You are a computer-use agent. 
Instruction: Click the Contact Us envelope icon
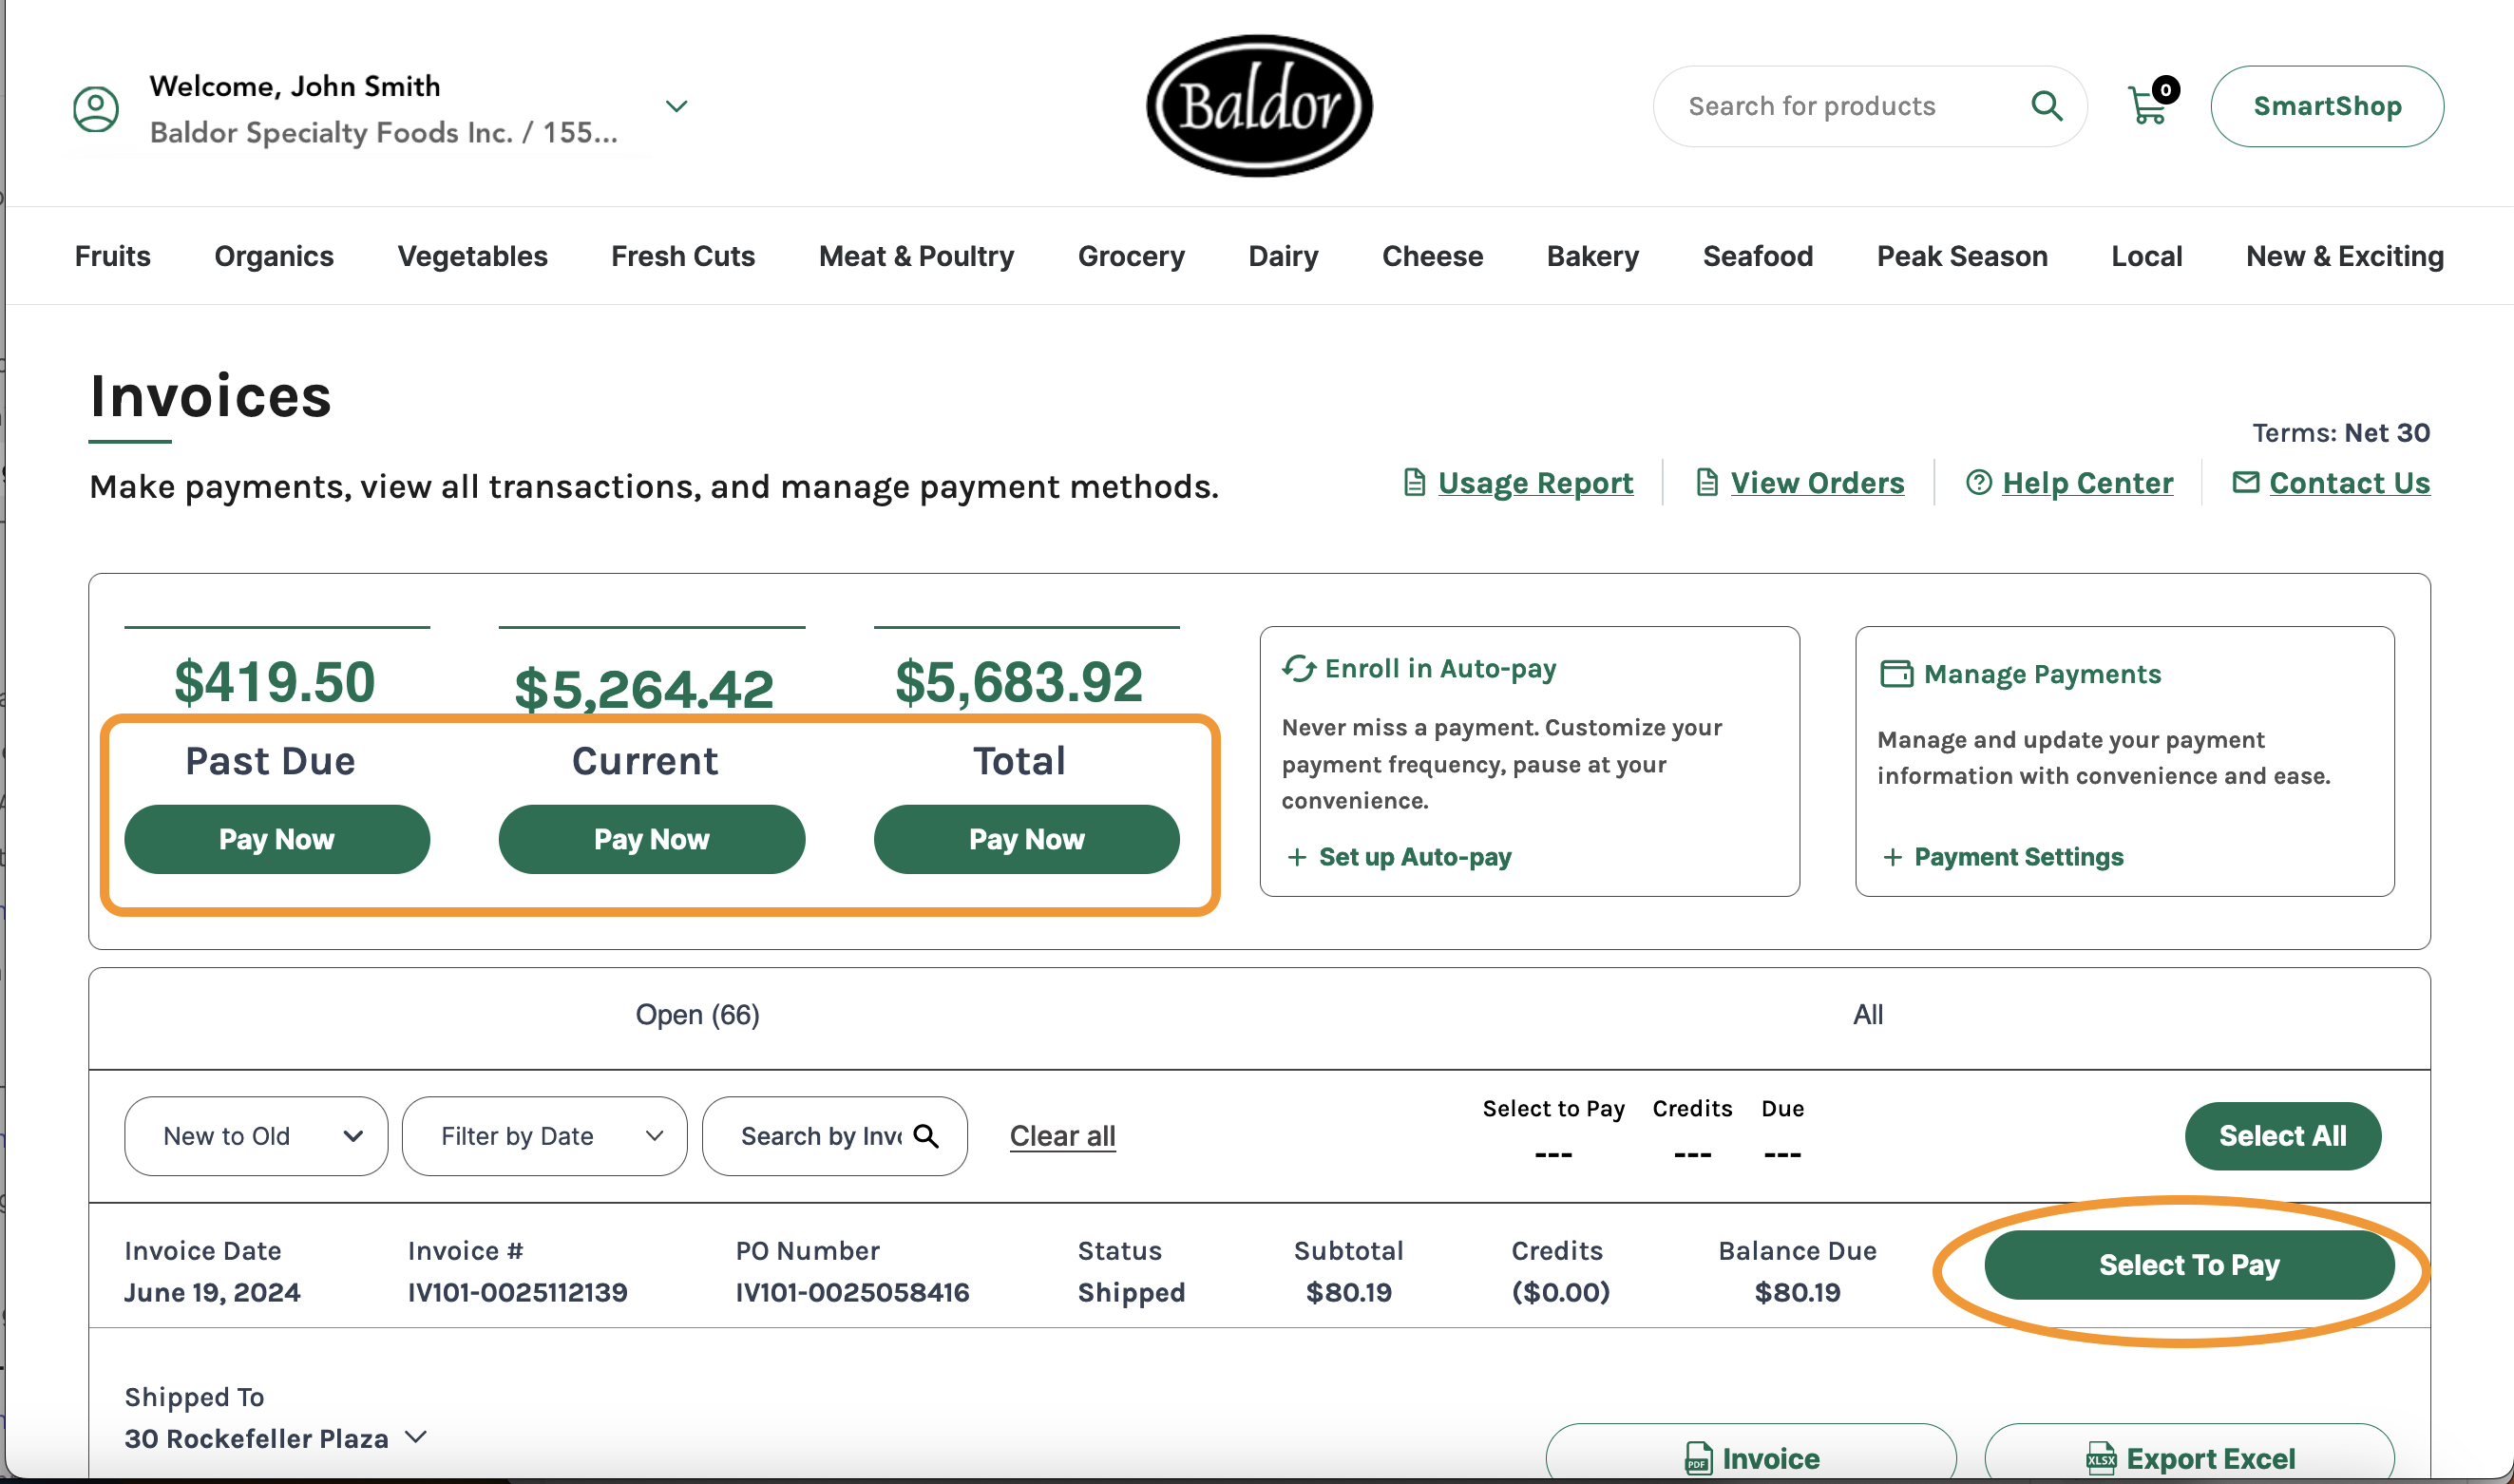(x=2245, y=483)
